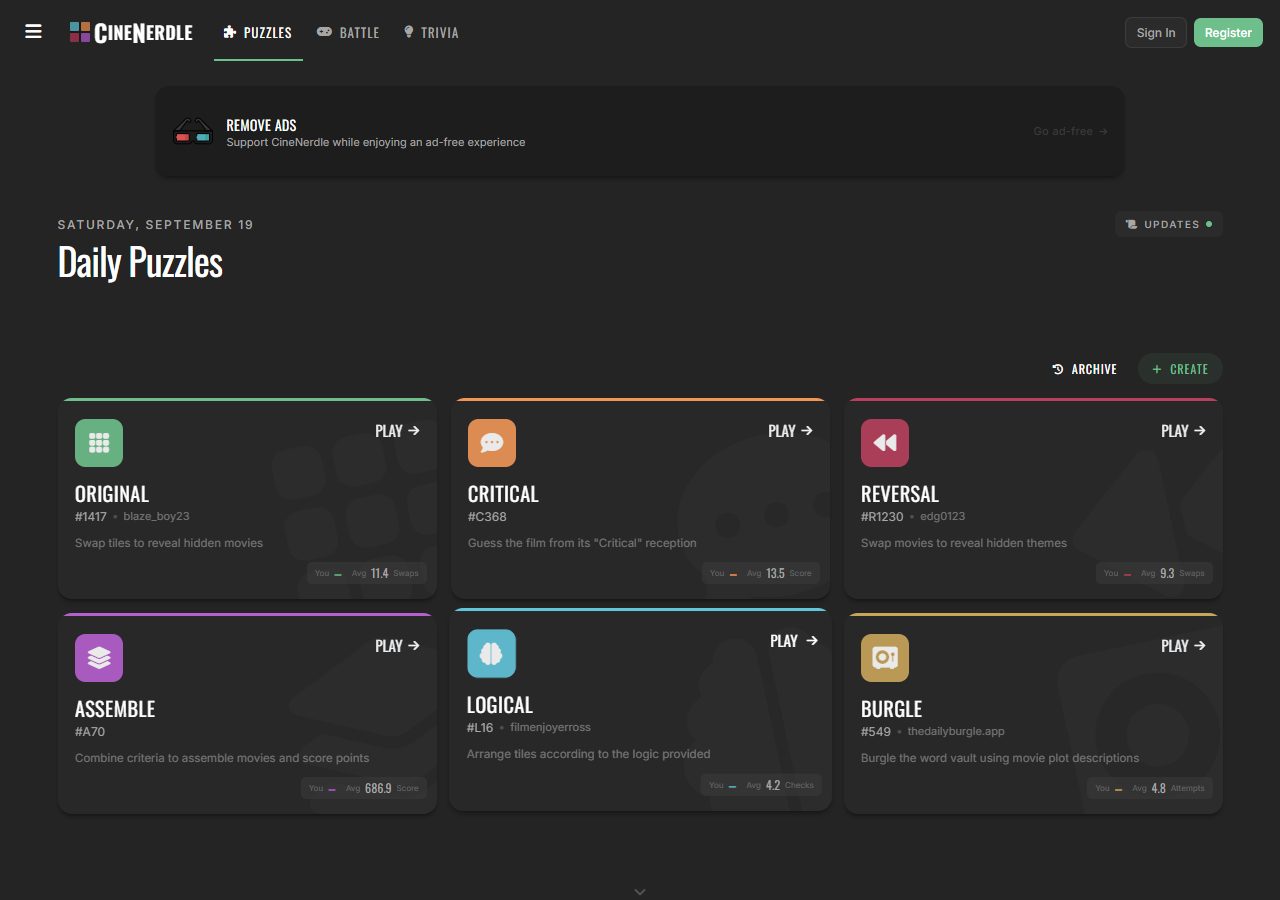Open the puzzle Archive
Screen dimensions: 1280x900
[x=1085, y=369]
